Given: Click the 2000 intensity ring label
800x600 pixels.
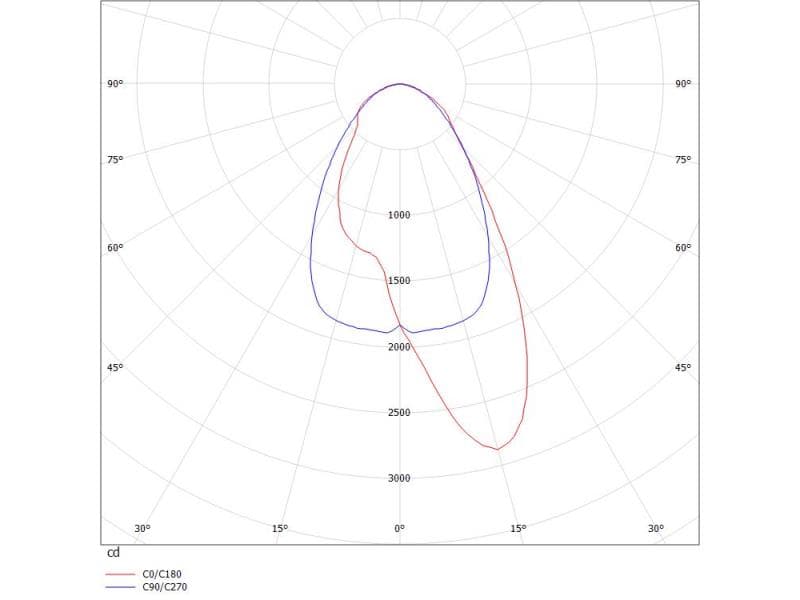Looking at the screenshot, I should pyautogui.click(x=399, y=347).
